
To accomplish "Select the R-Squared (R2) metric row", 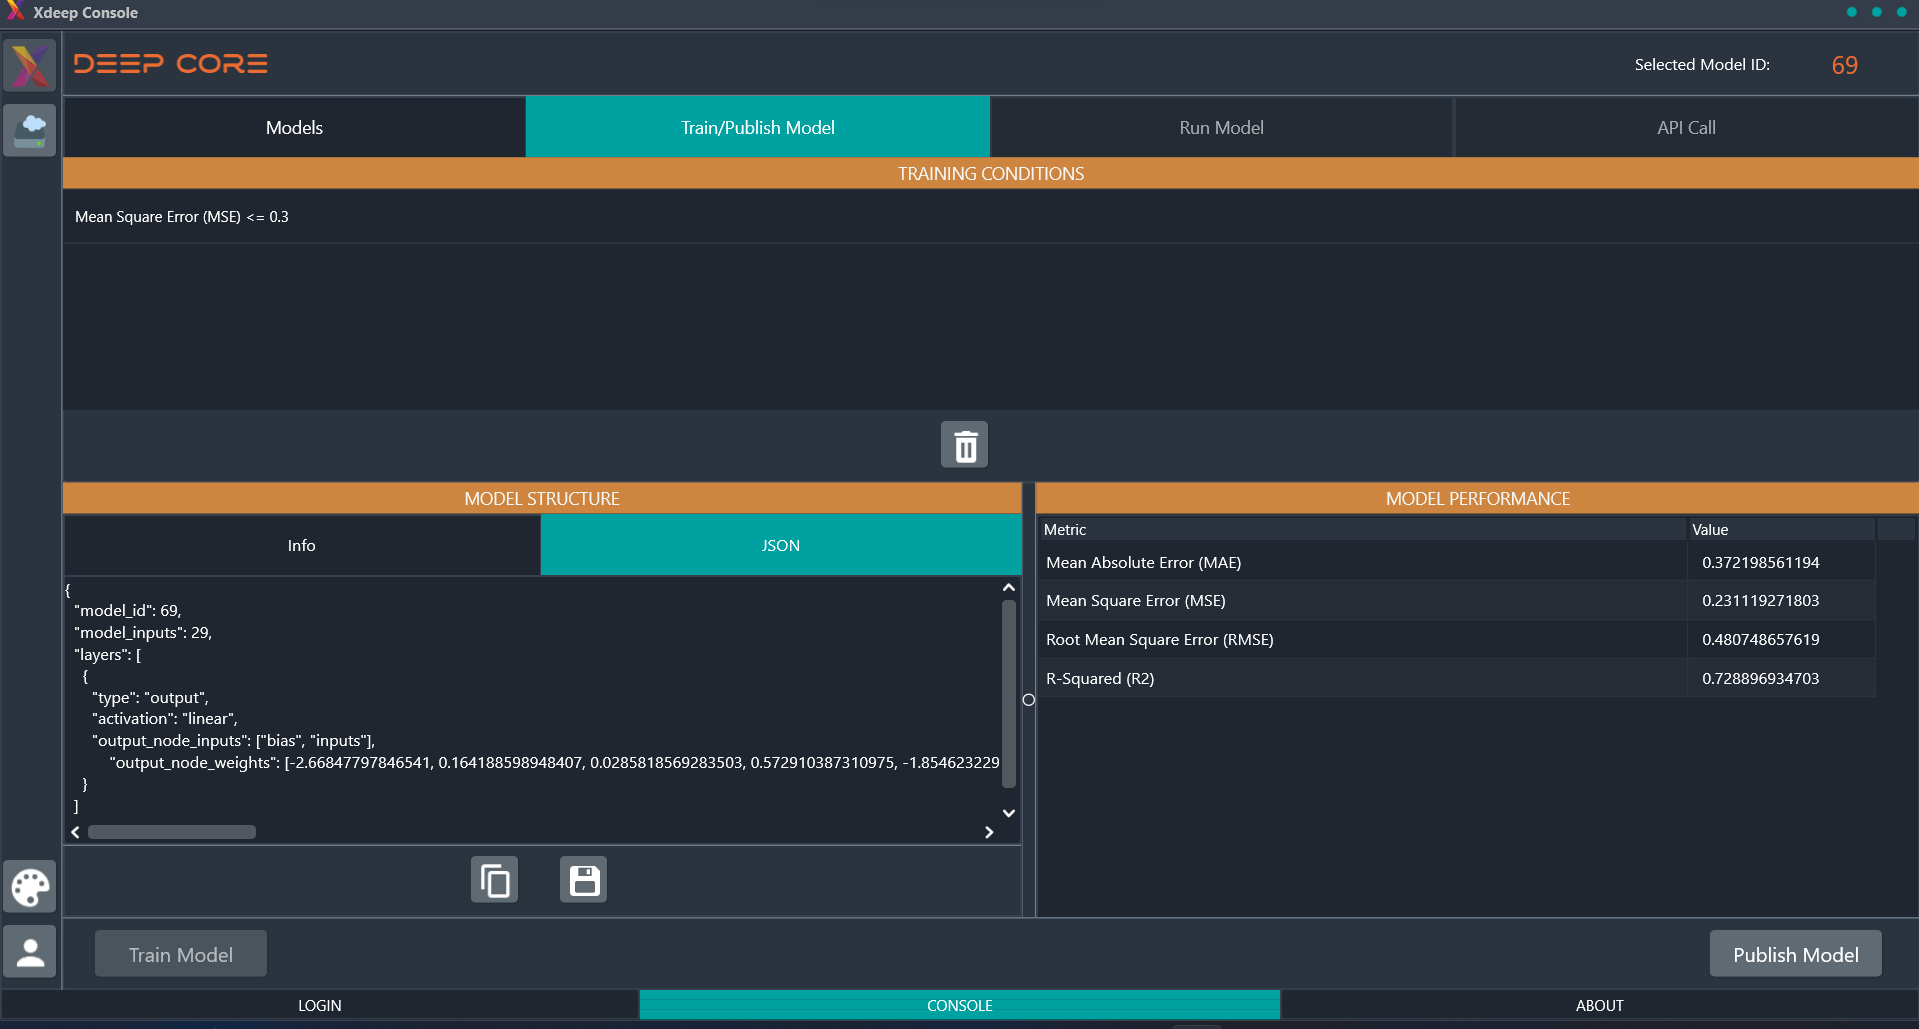I will [x=1456, y=678].
